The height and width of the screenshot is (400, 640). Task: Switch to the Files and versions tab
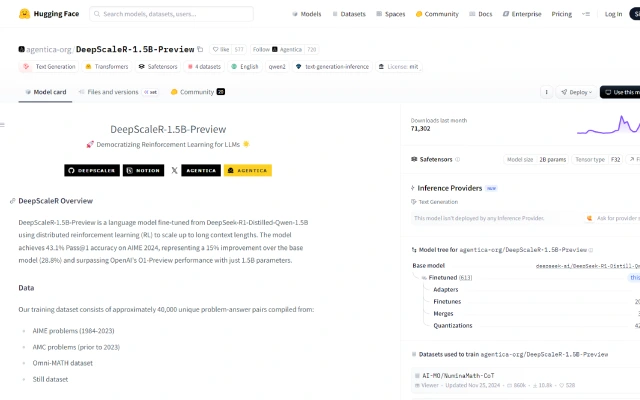point(118,92)
